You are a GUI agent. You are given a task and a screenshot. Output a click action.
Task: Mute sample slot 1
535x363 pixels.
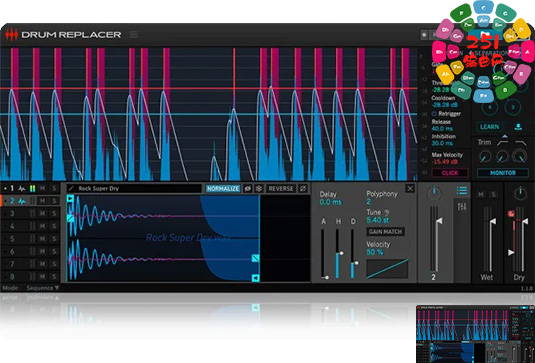point(42,188)
